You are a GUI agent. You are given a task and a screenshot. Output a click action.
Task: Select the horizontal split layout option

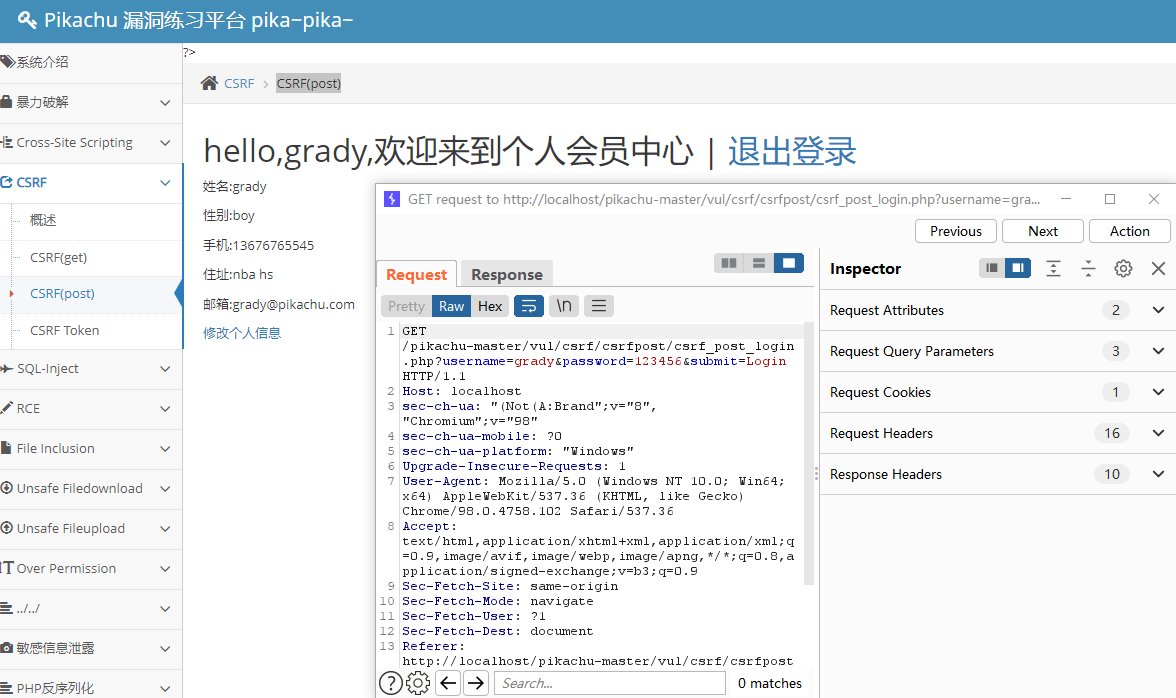click(x=758, y=263)
